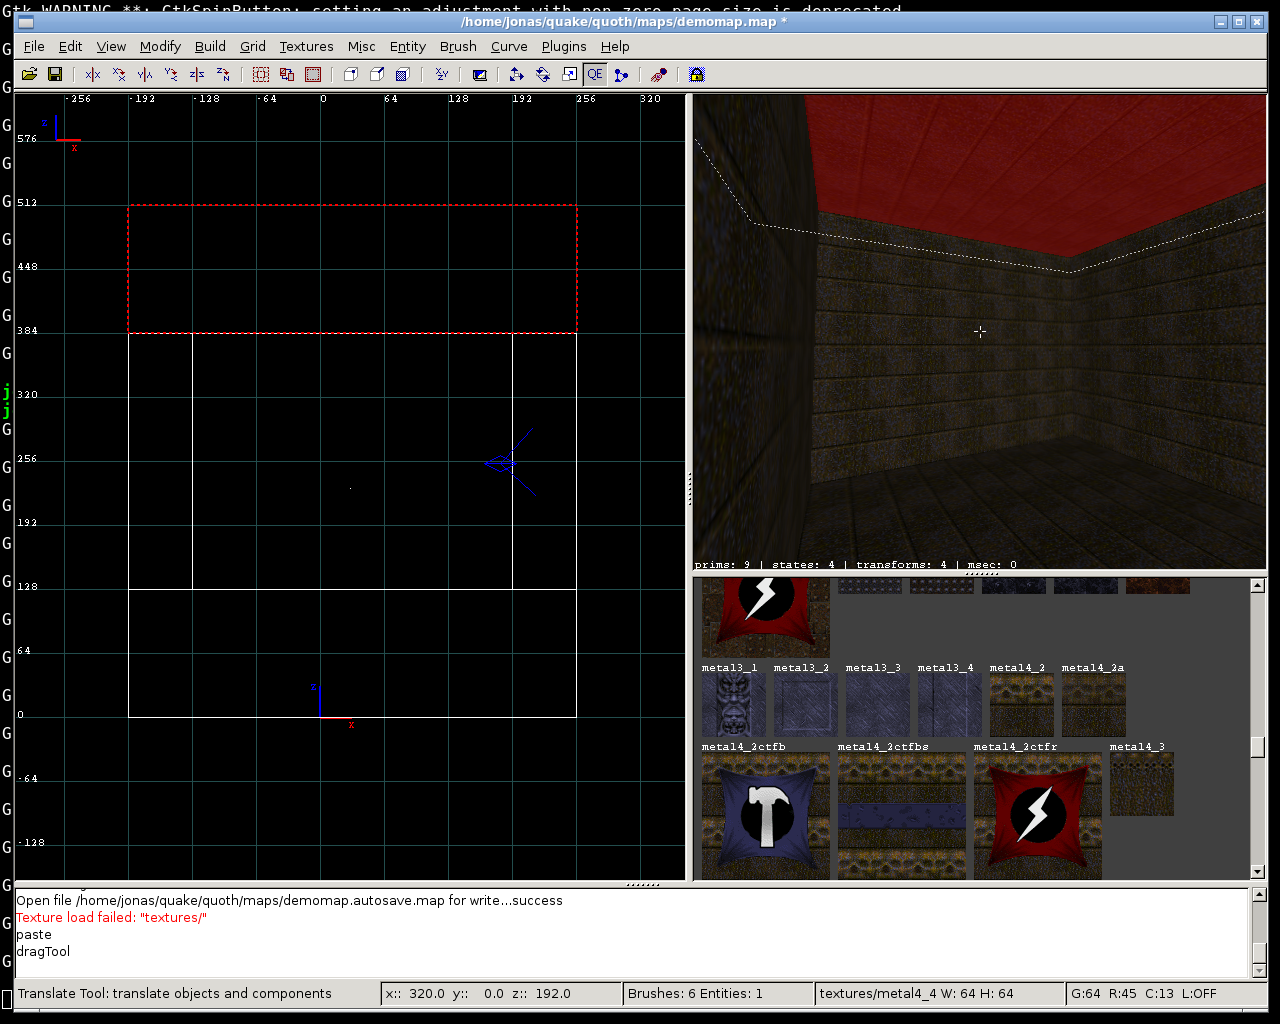Activate the Scale tool
The image size is (1280, 1024).
[569, 74]
